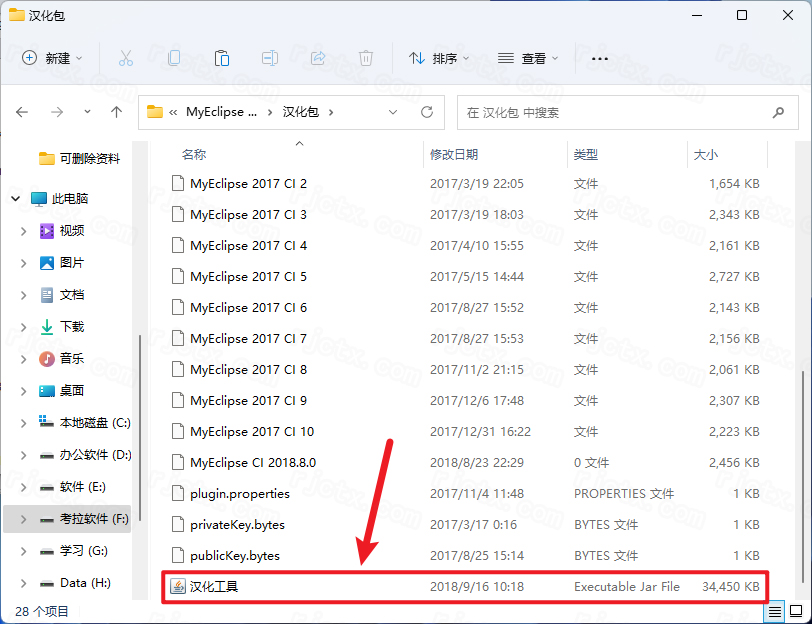The image size is (812, 624).
Task: Collapse the 此电脑 tree node
Action: [15, 199]
